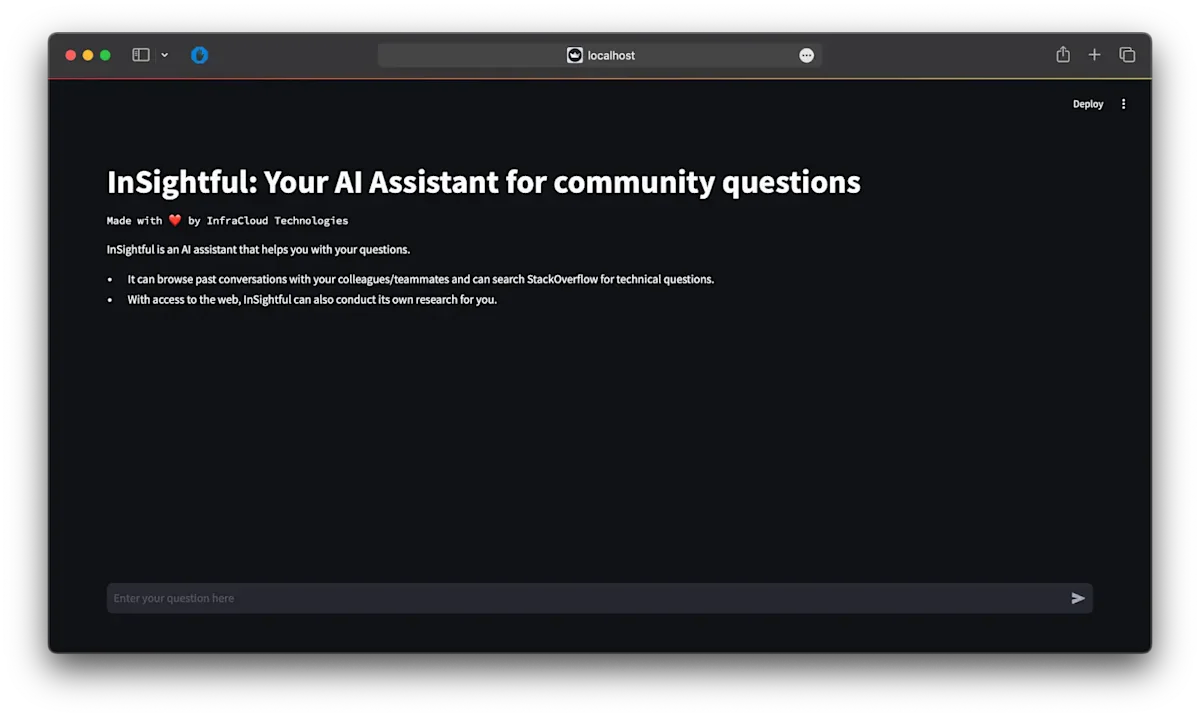Screen dimensions: 1200x717
Task: Click the site icon beside localhost
Action: click(575, 55)
